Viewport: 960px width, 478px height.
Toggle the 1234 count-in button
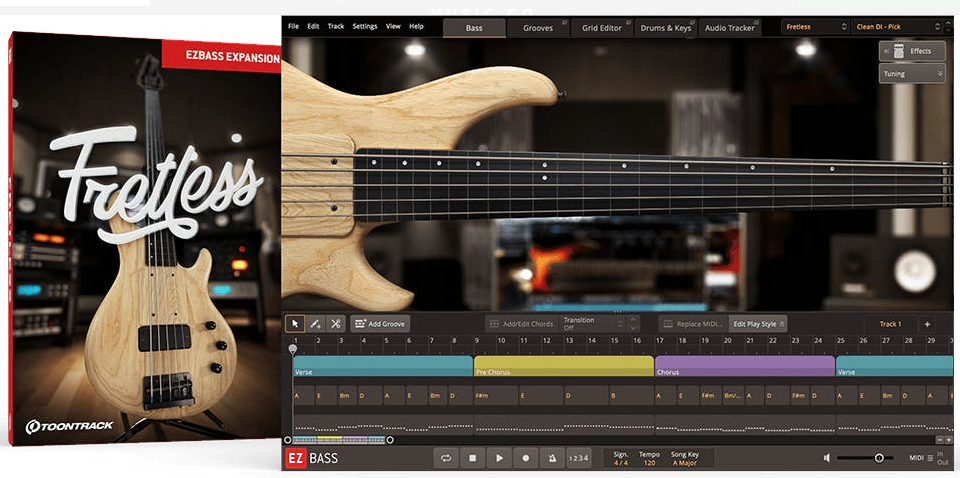pos(579,458)
